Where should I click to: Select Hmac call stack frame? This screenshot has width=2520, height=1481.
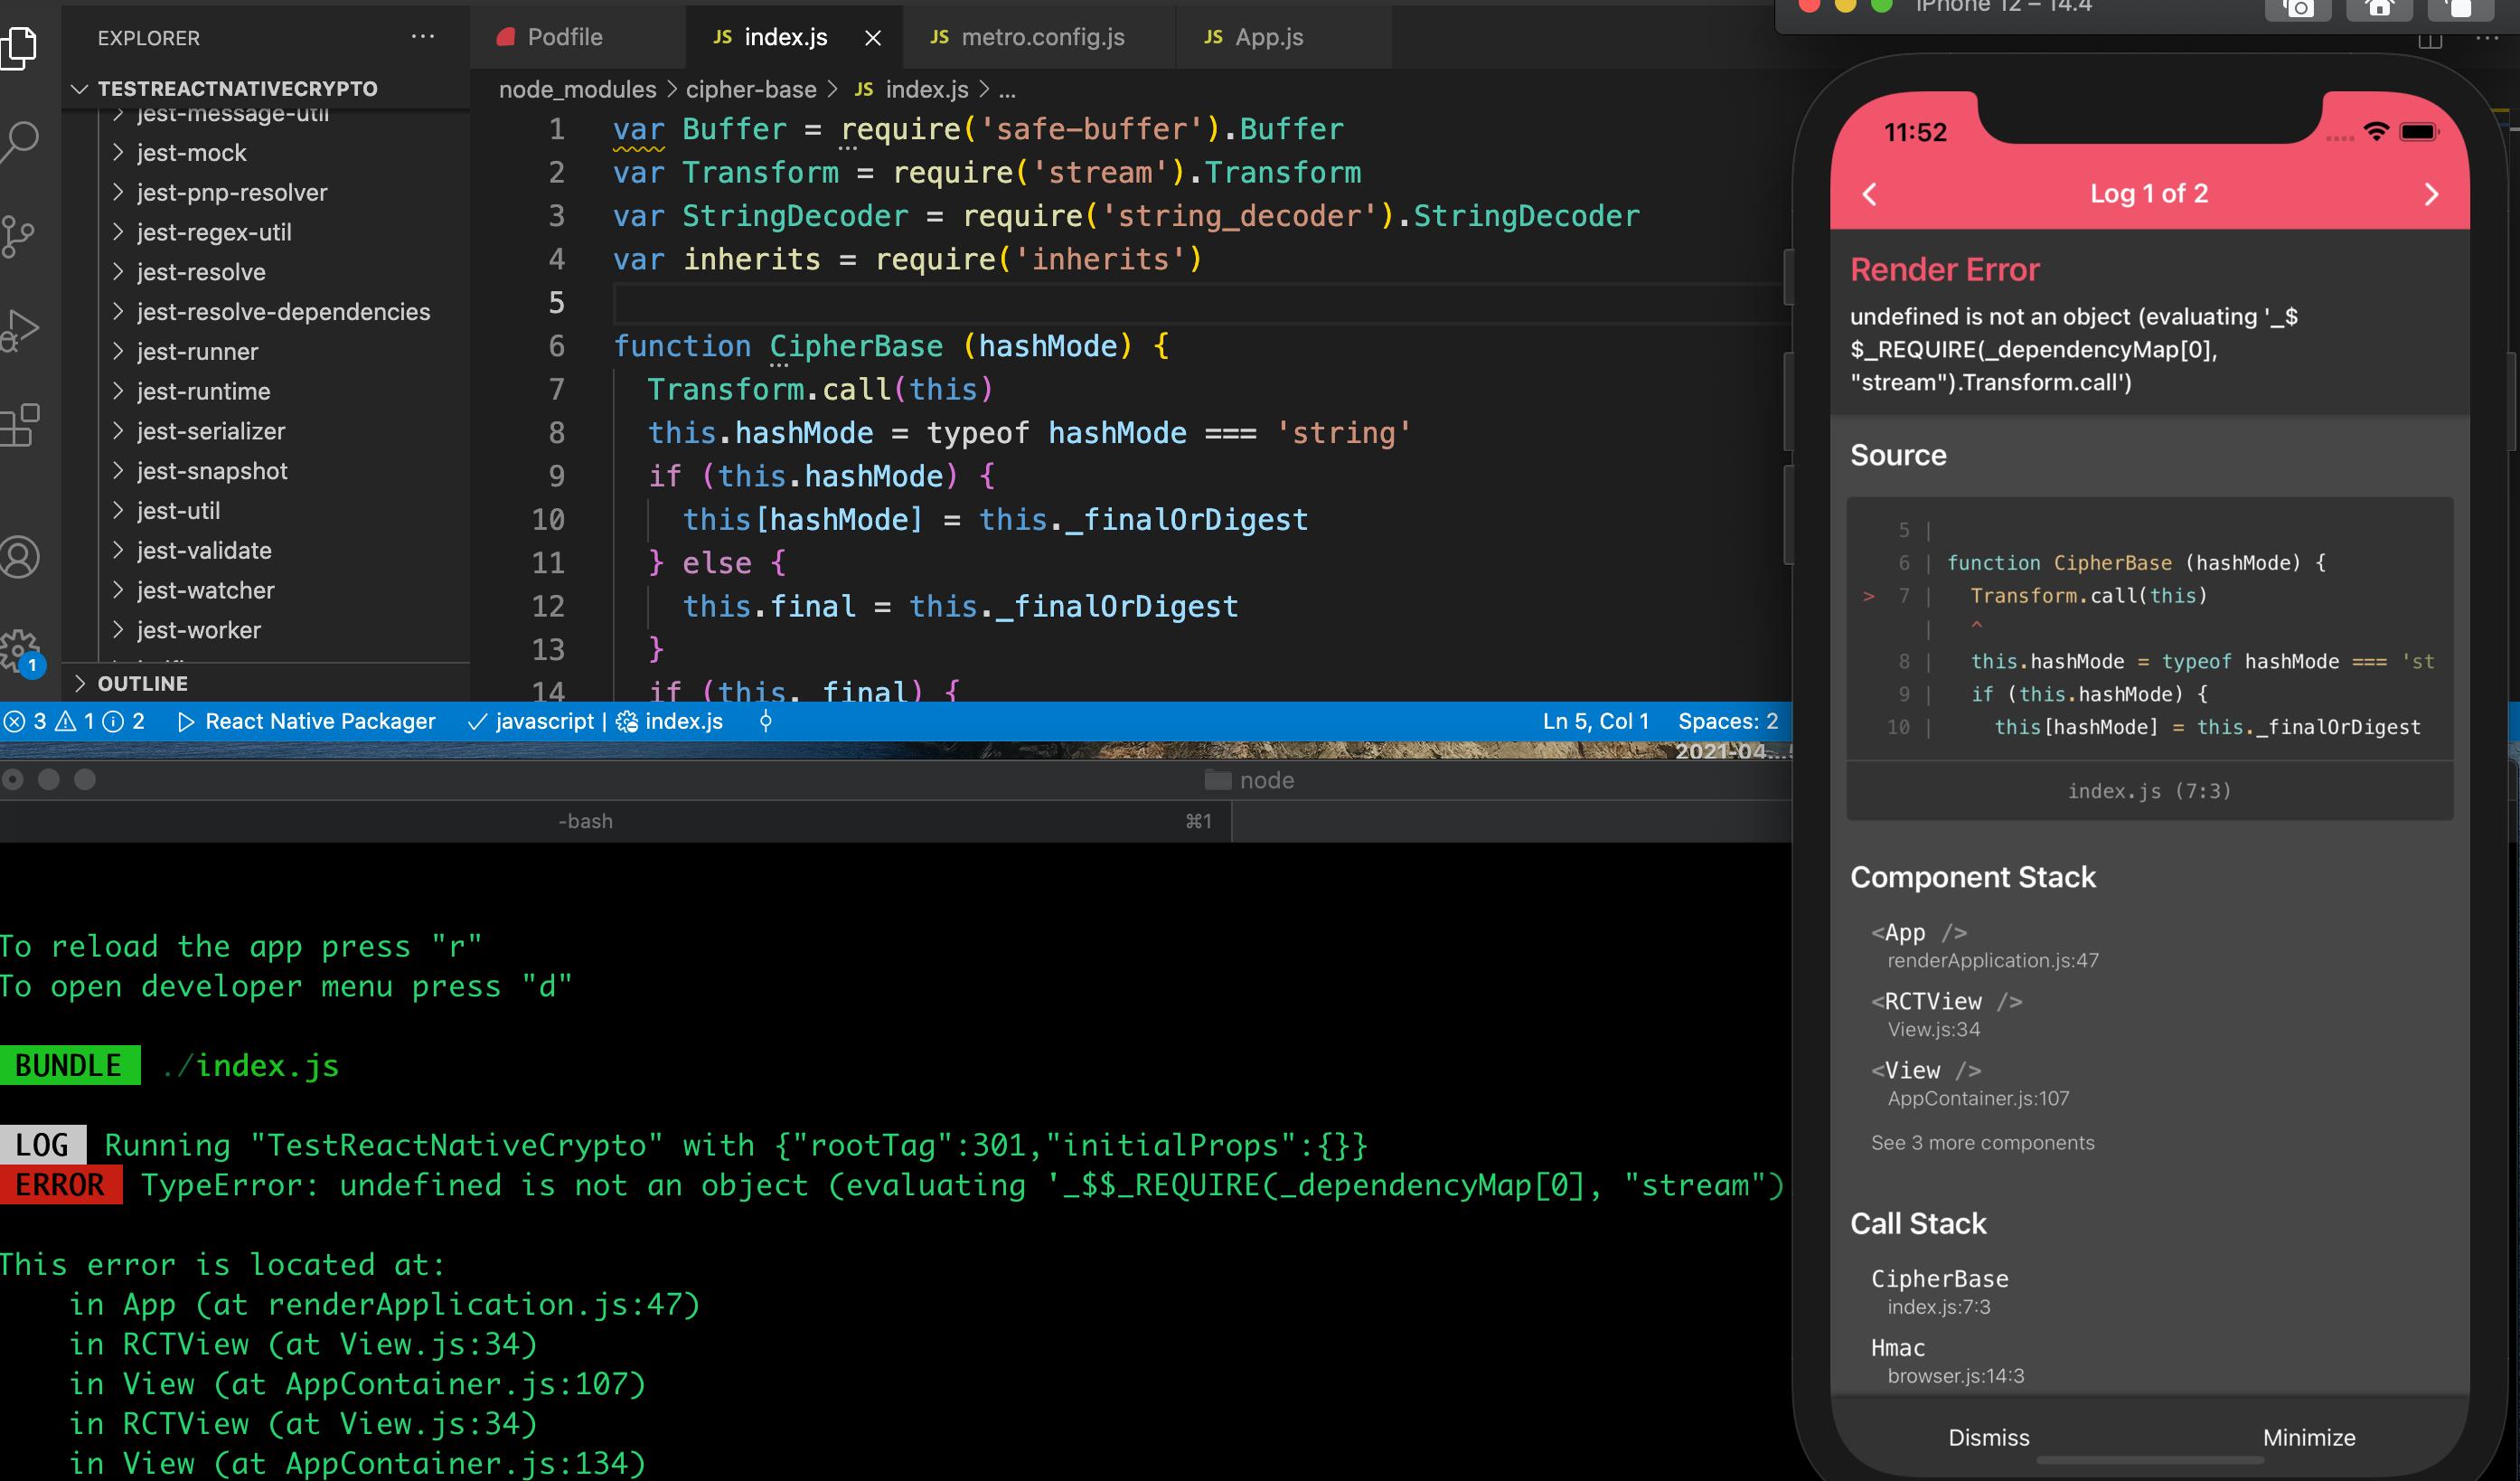tap(1947, 1360)
